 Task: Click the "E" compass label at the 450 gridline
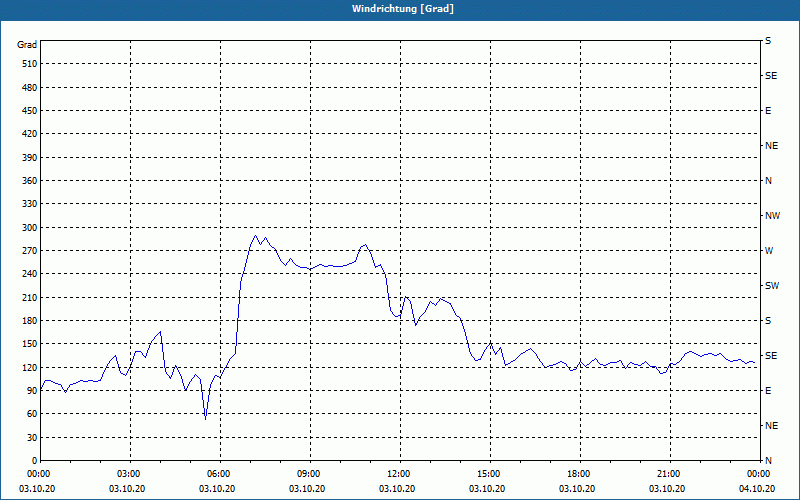point(768,111)
